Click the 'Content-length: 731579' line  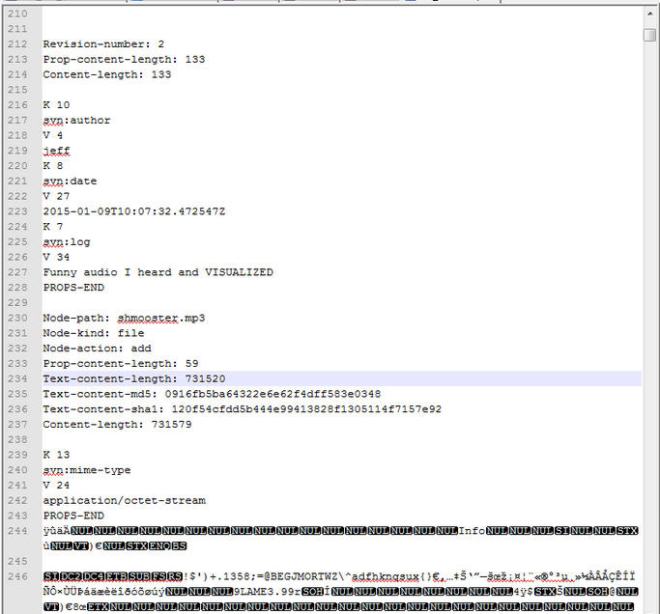tap(117, 424)
